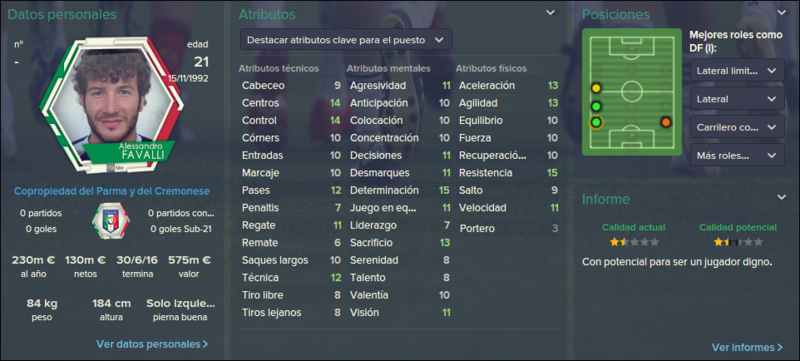The image size is (800, 361).
Task: Open 'Ver datos personales' link
Action: tap(152, 344)
